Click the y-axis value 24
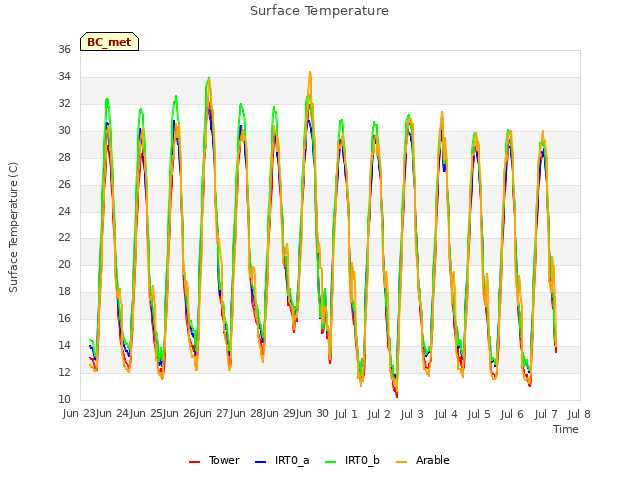This screenshot has width=640, height=480. 64,211
